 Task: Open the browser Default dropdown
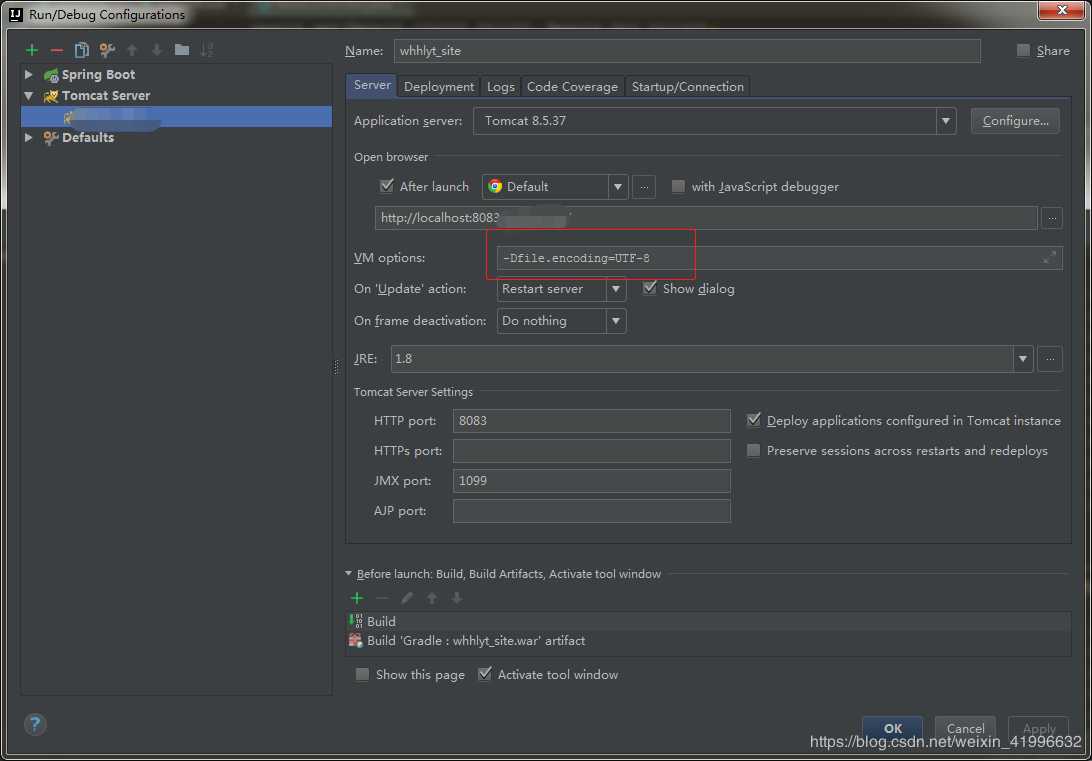pyautogui.click(x=617, y=187)
